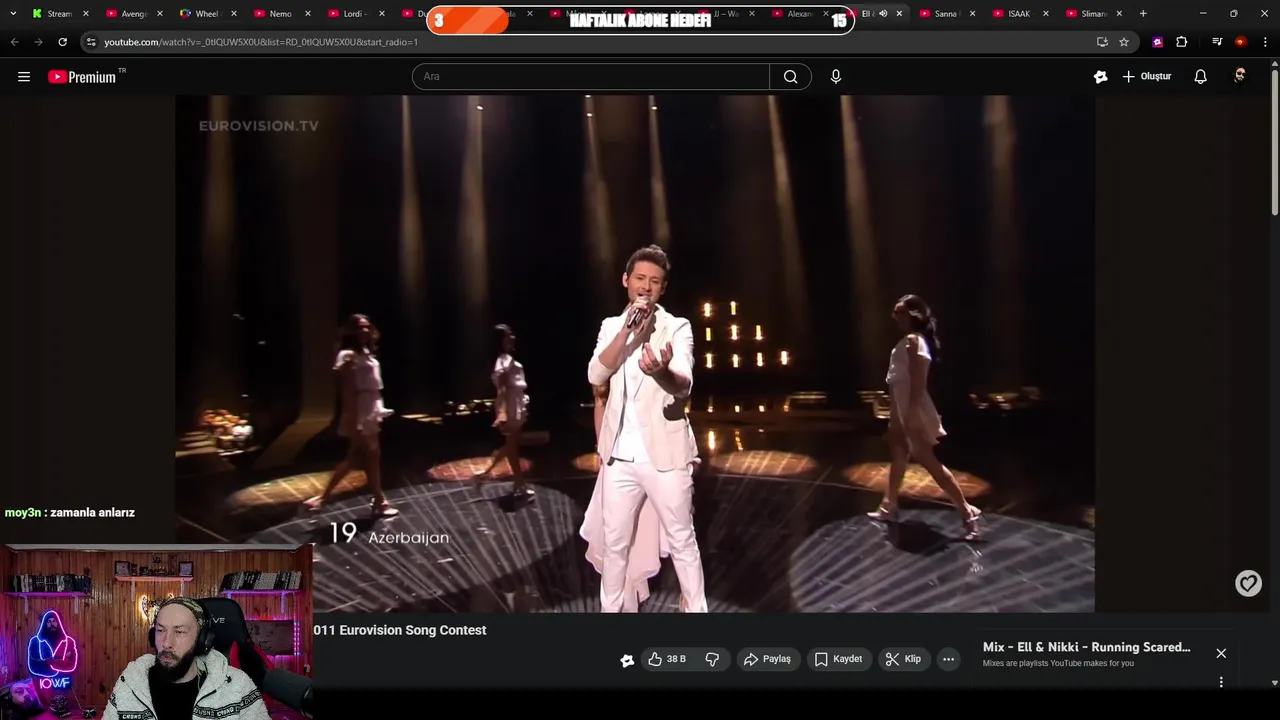Open Chrome three-dot menu
Image resolution: width=1280 pixels, height=720 pixels.
pyautogui.click(x=1266, y=42)
